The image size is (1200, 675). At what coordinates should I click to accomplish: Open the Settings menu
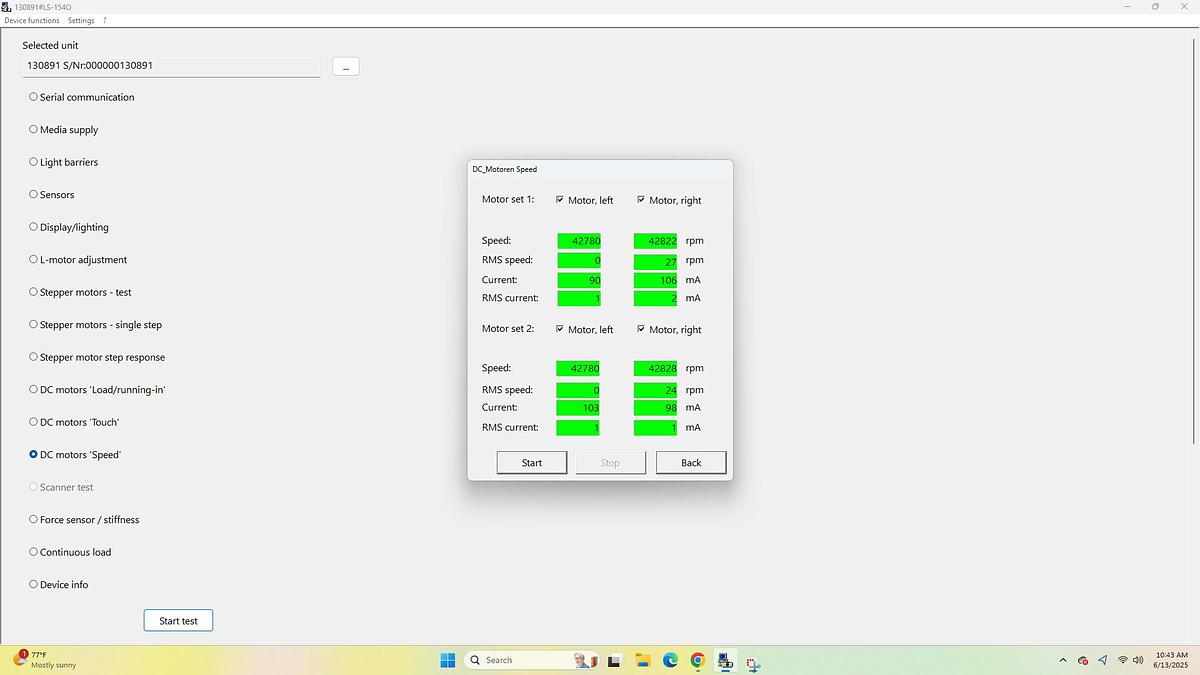(81, 20)
